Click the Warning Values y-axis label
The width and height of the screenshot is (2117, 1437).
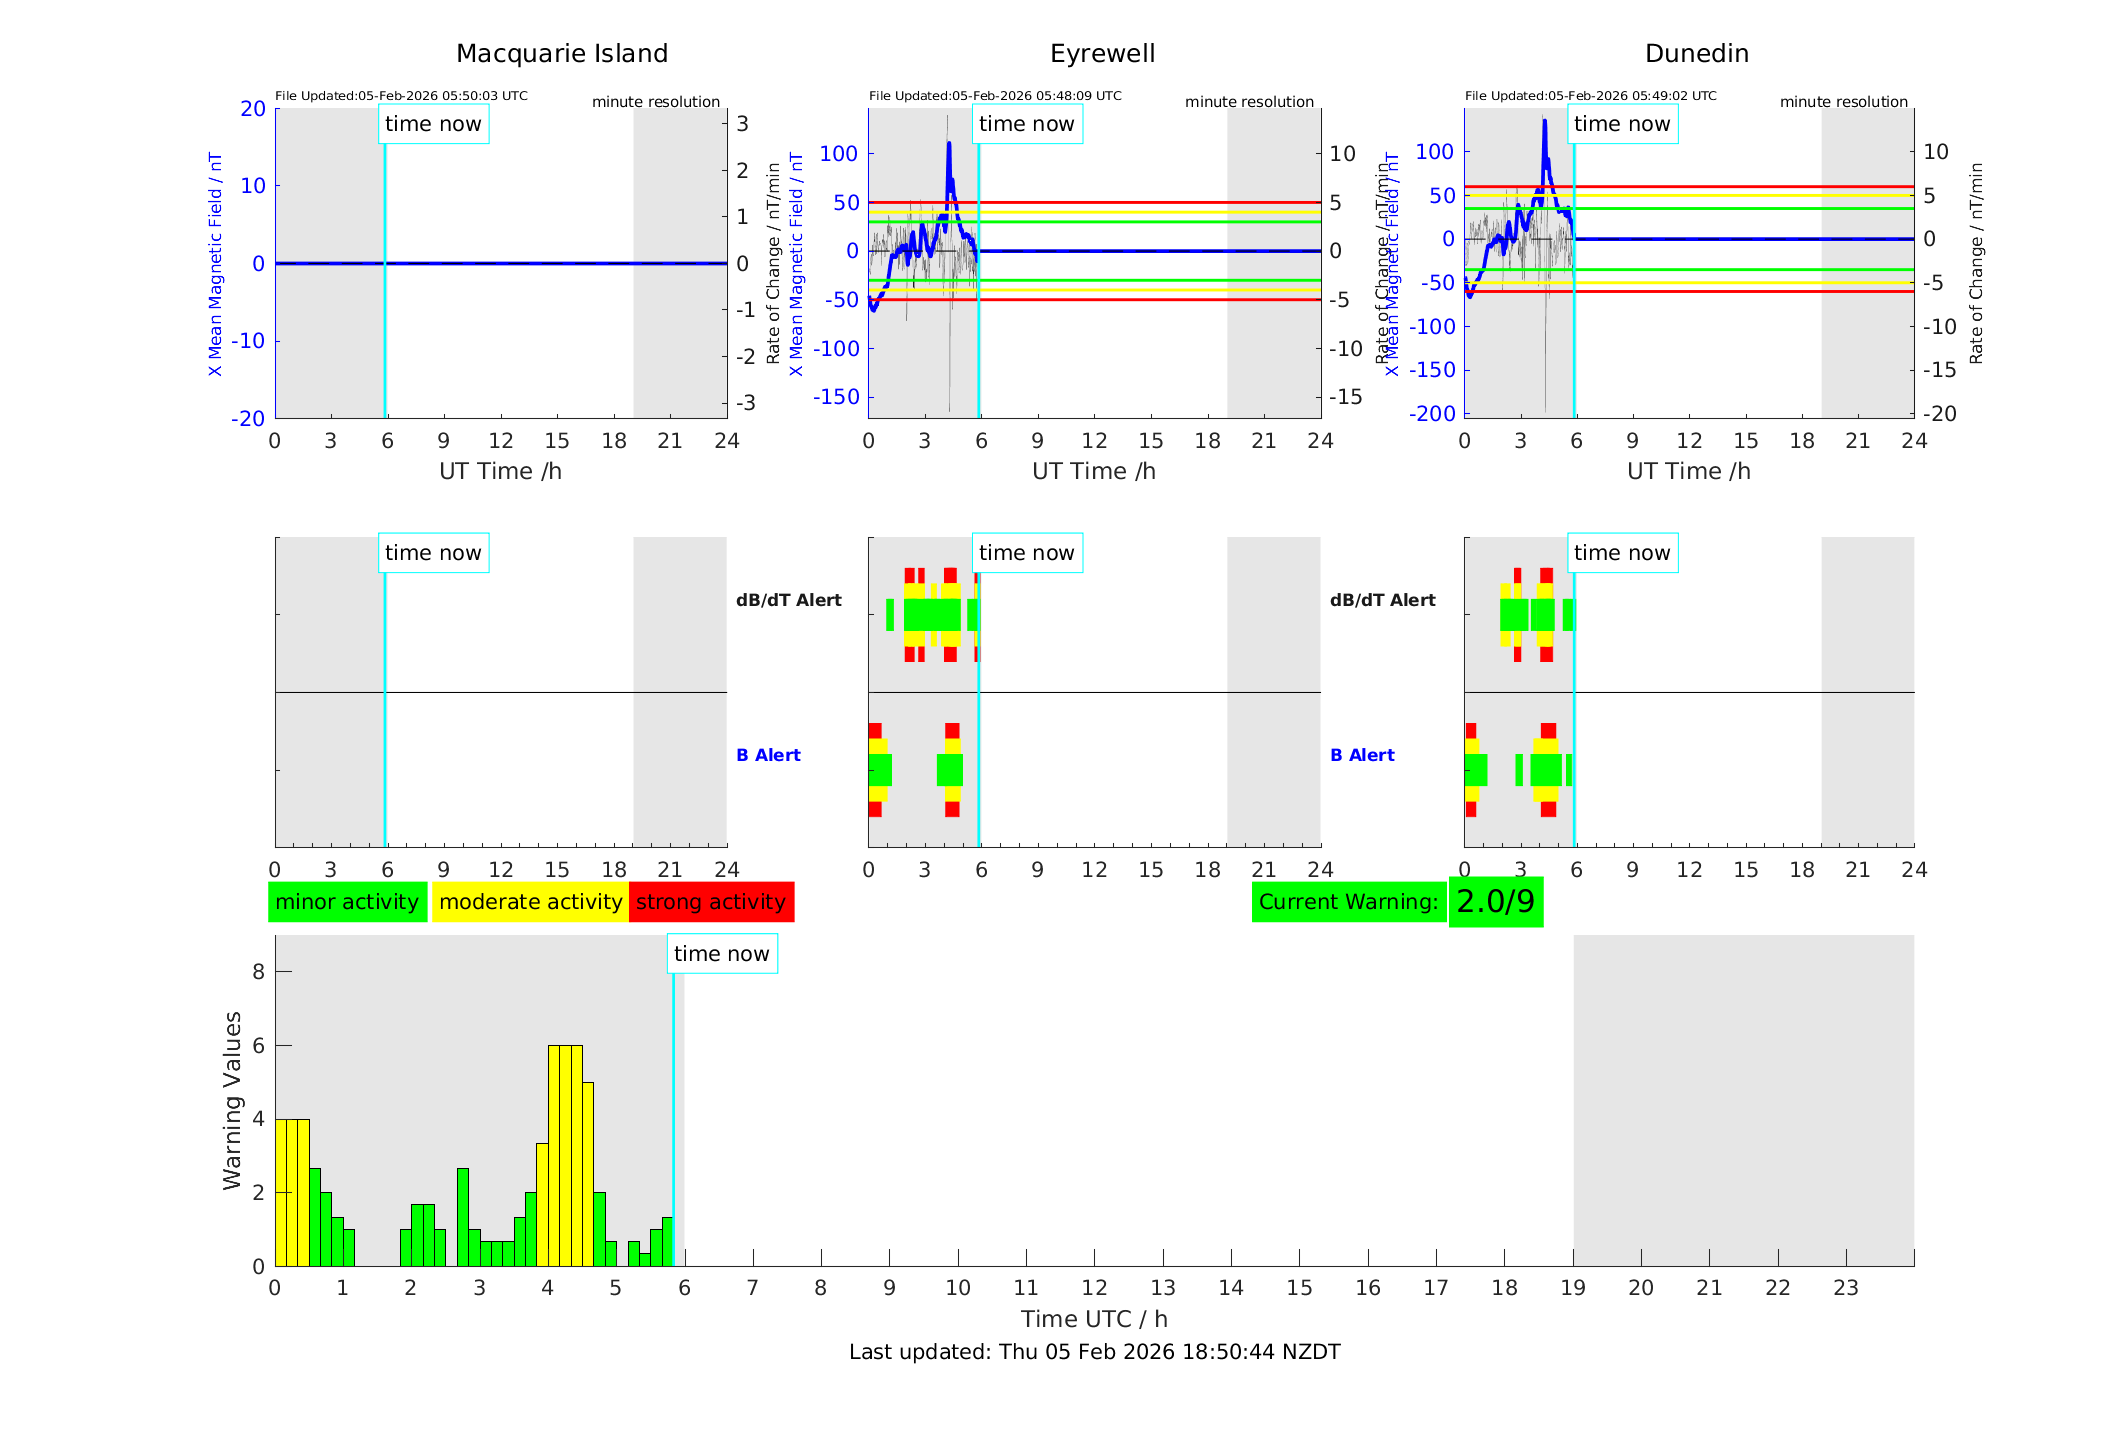tap(232, 1100)
